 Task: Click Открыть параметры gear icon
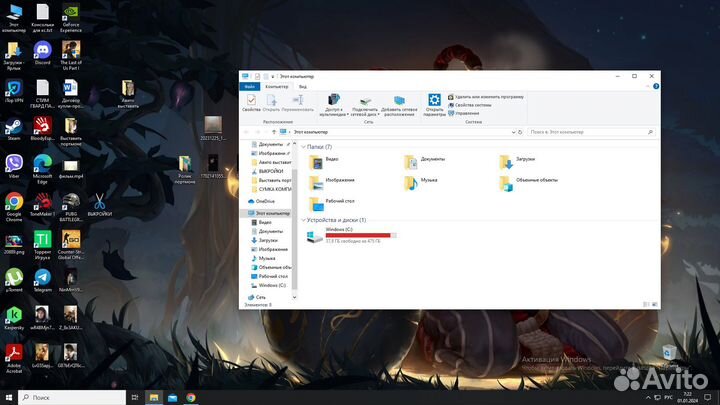(x=434, y=105)
